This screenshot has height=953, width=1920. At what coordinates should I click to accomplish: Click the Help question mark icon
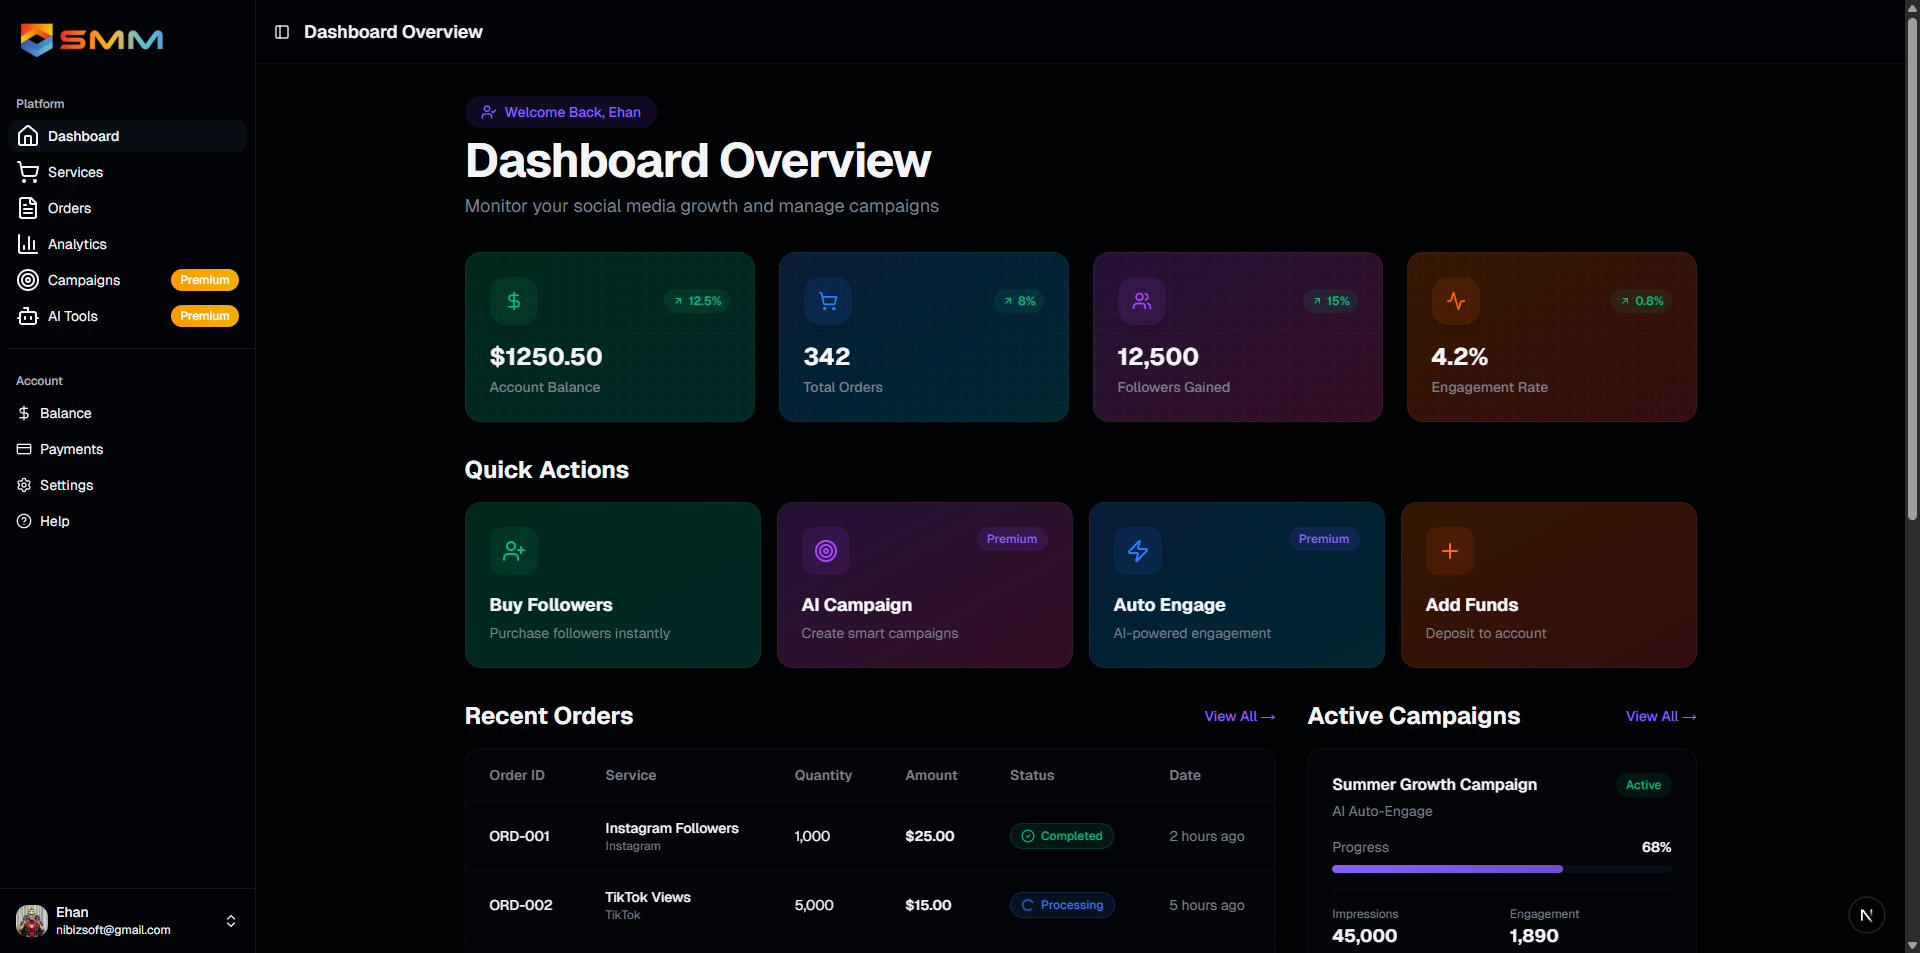[x=24, y=521]
